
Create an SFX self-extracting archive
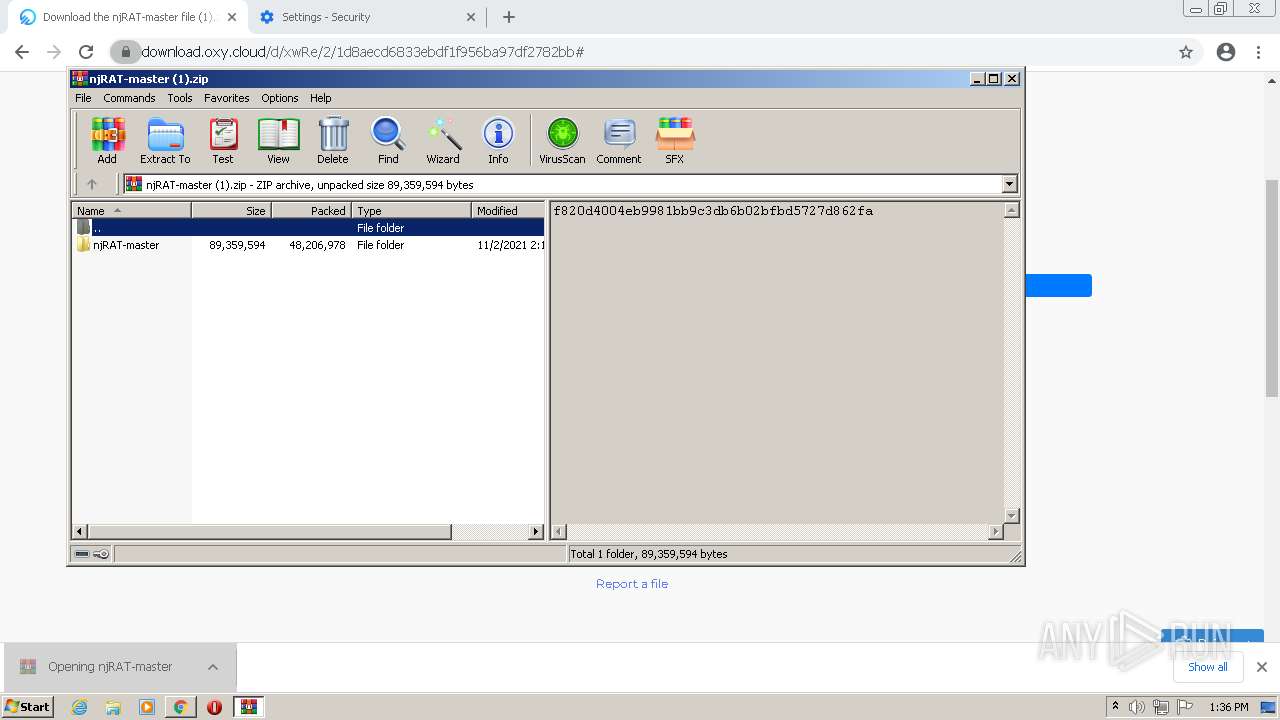point(675,140)
